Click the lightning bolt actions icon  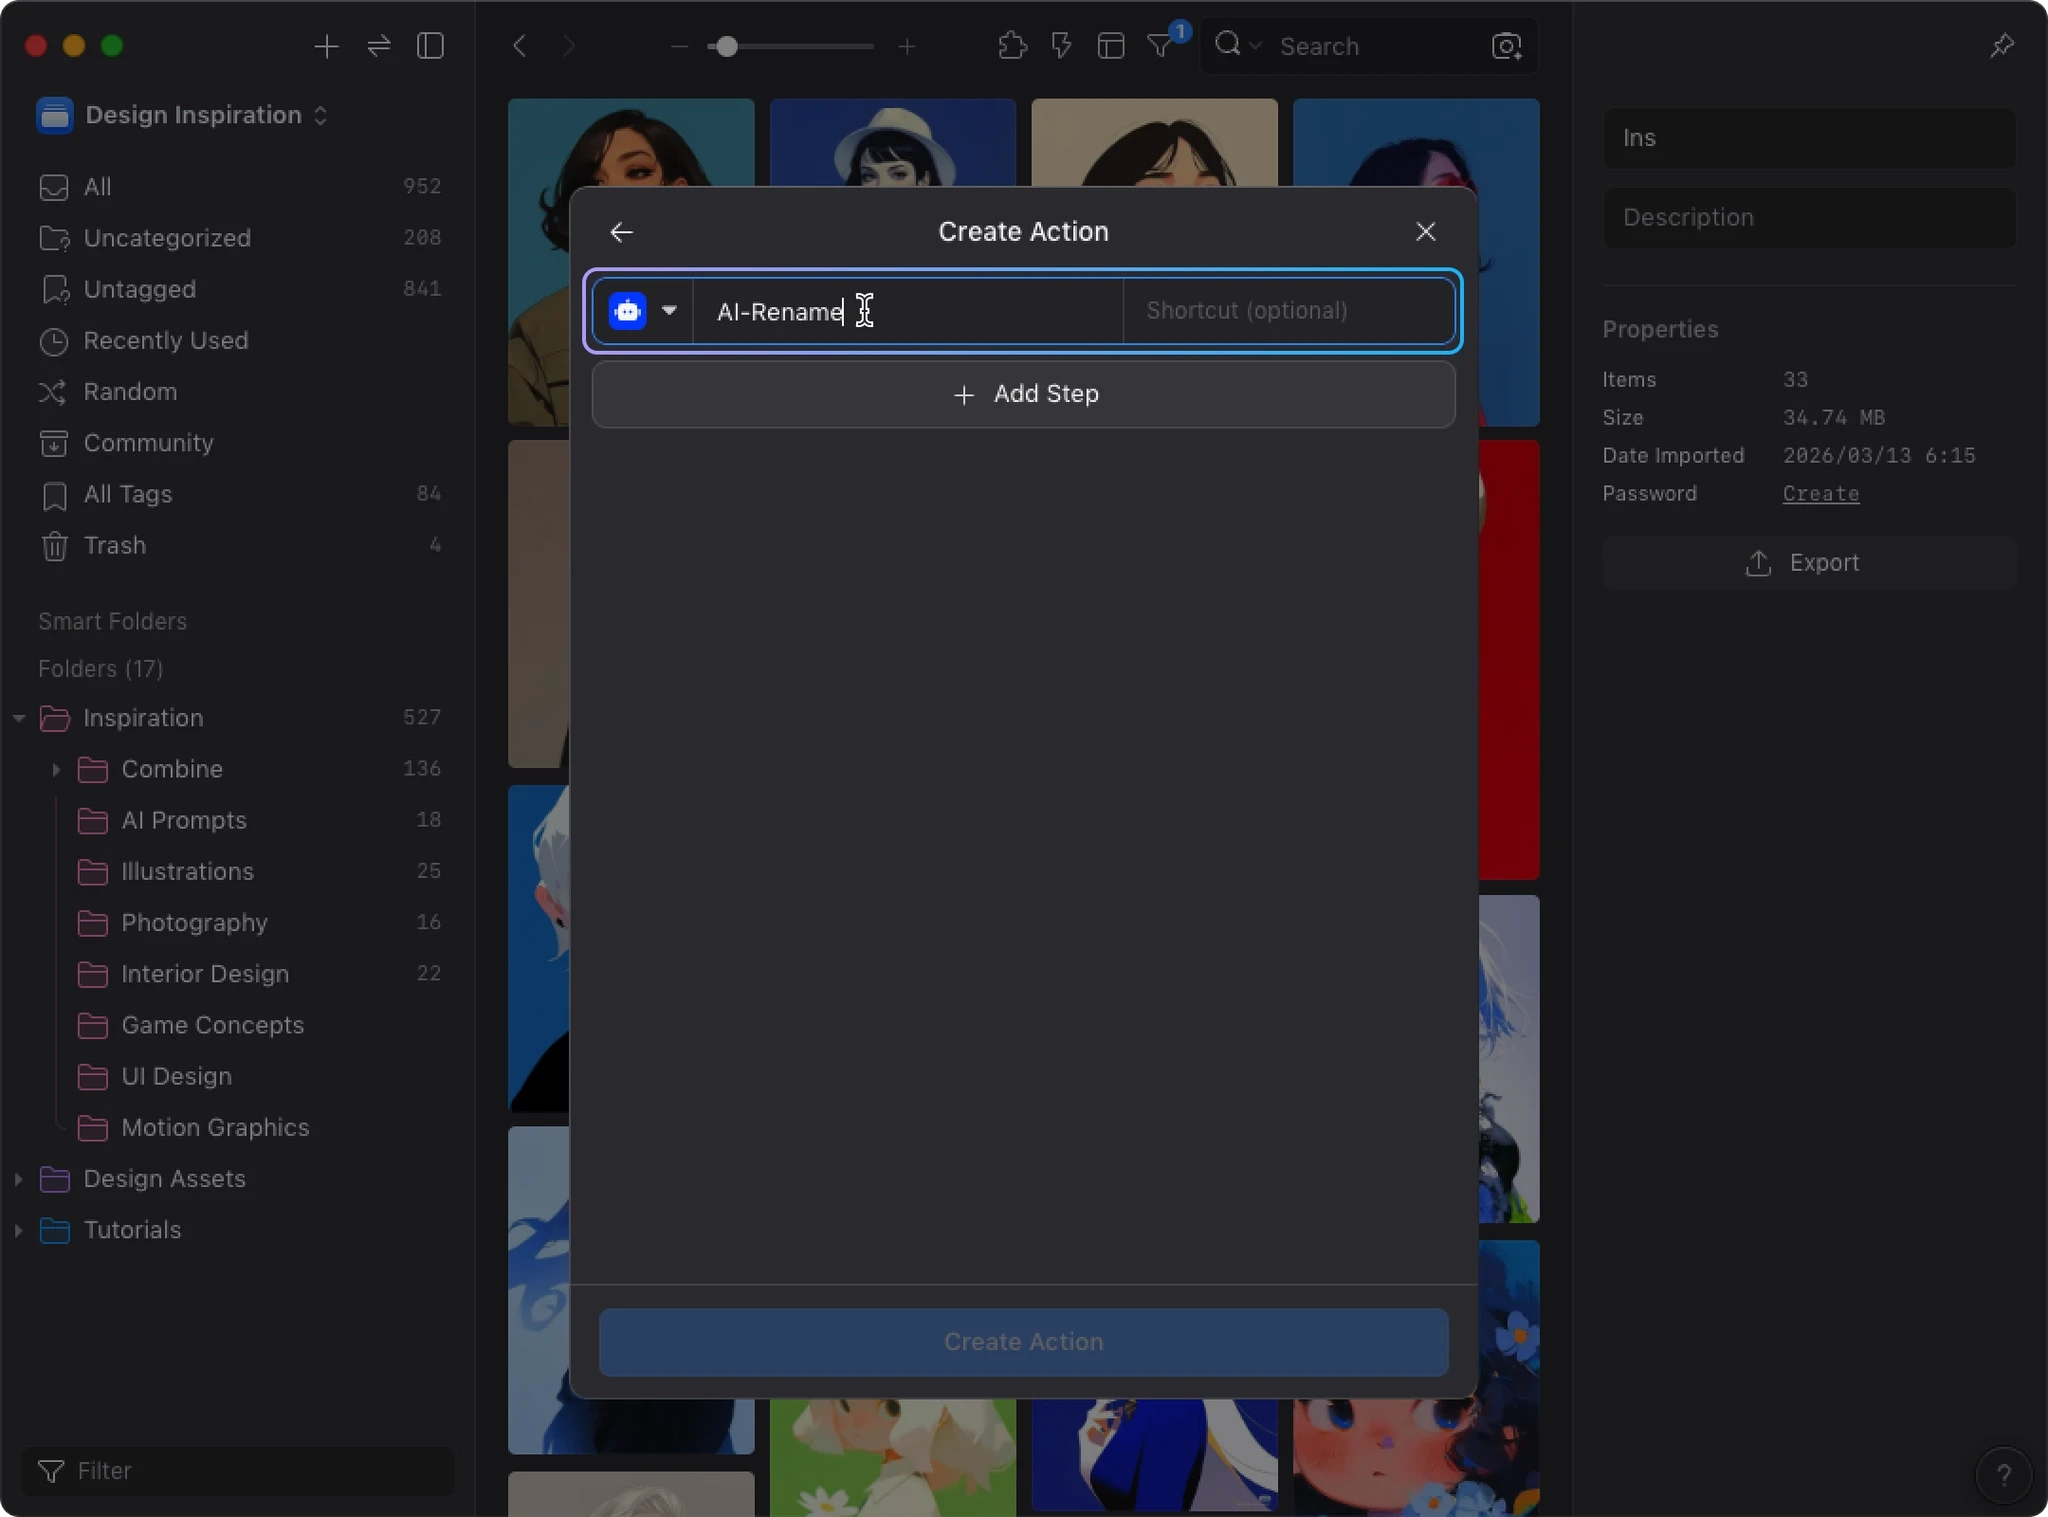point(1061,46)
